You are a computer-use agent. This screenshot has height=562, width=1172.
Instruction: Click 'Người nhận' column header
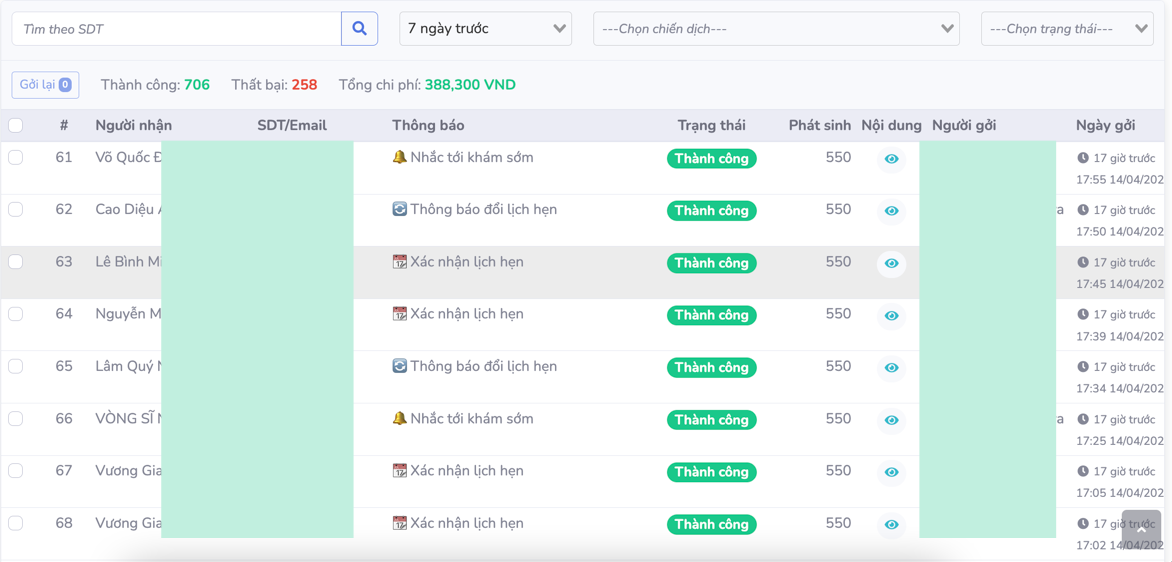(134, 126)
